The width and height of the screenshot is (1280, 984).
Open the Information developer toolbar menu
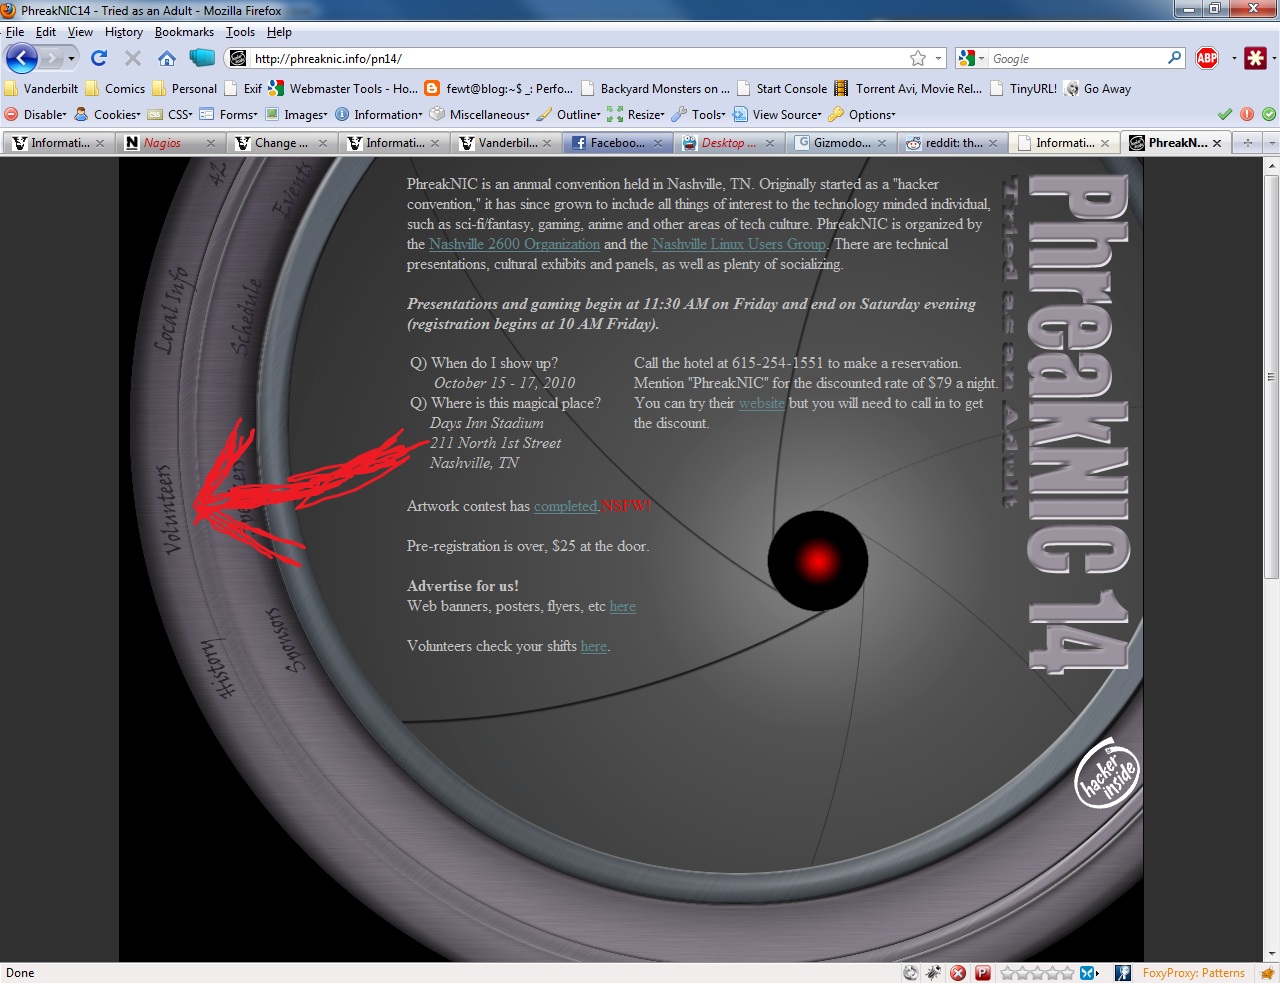(379, 114)
